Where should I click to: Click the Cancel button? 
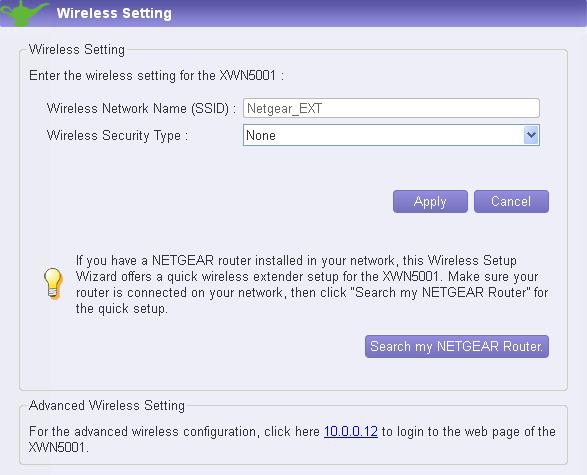click(511, 201)
